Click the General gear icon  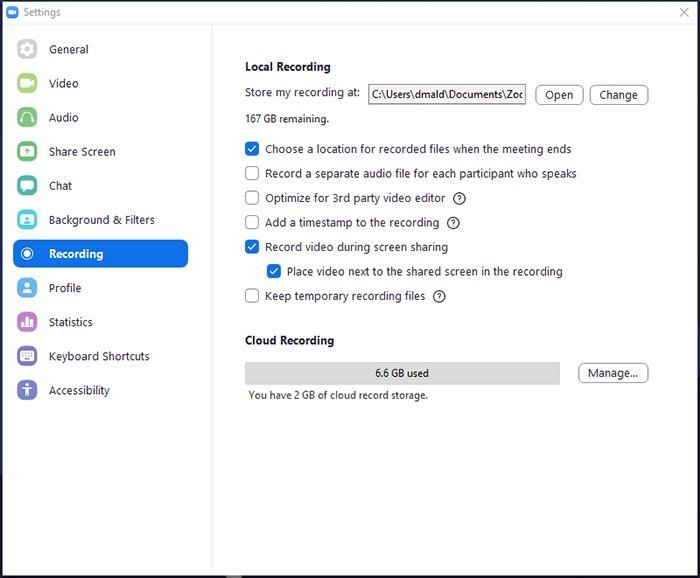point(27,49)
